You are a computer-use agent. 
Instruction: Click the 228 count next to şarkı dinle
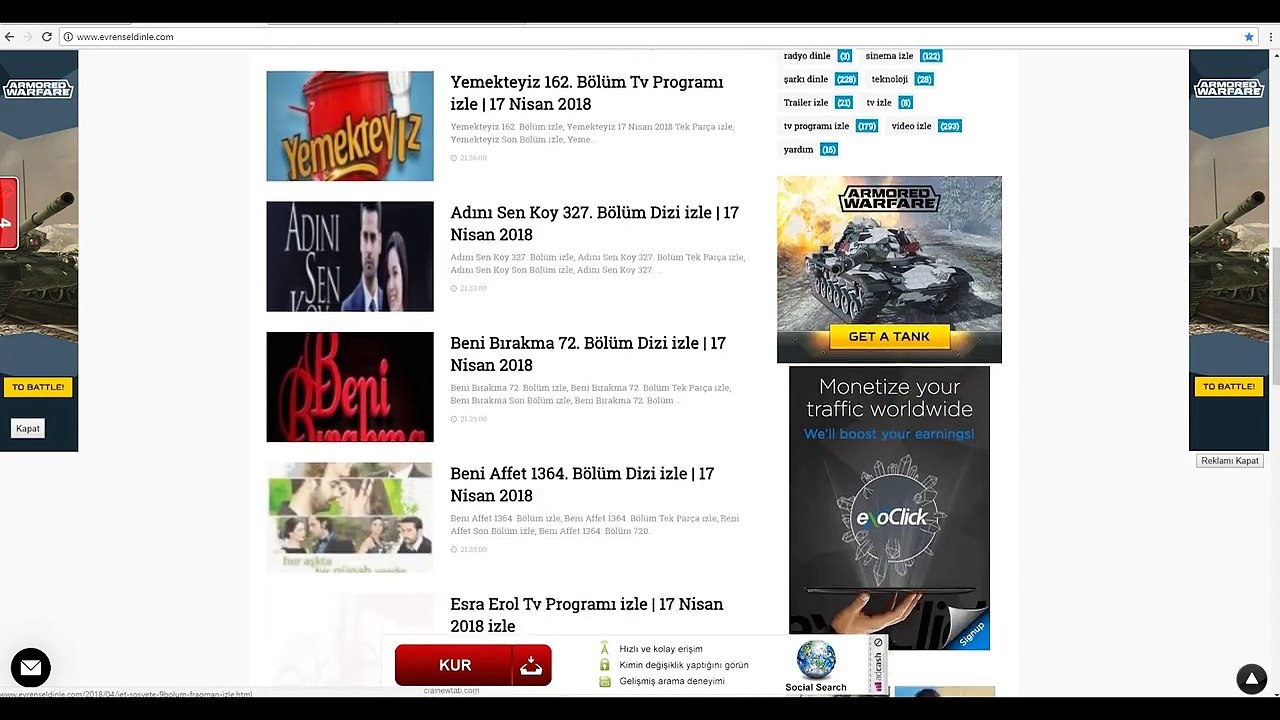coord(846,79)
